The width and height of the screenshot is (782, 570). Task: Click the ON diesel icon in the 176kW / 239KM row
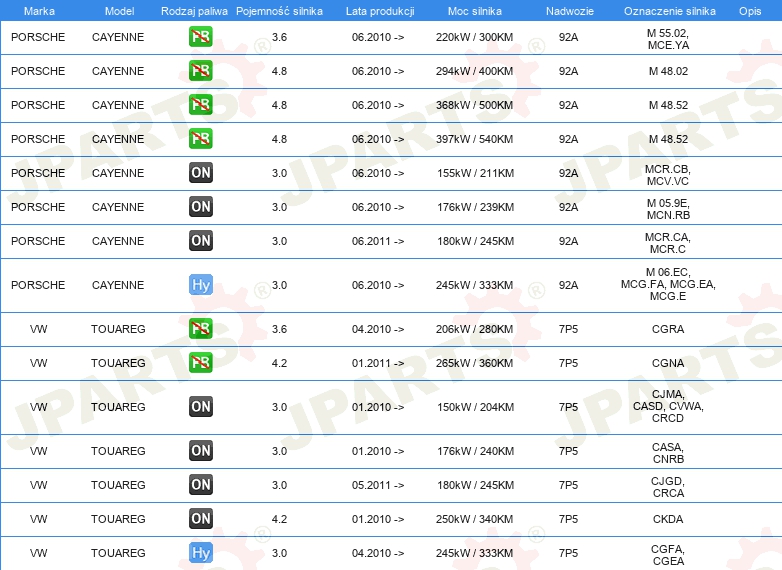[x=200, y=206]
